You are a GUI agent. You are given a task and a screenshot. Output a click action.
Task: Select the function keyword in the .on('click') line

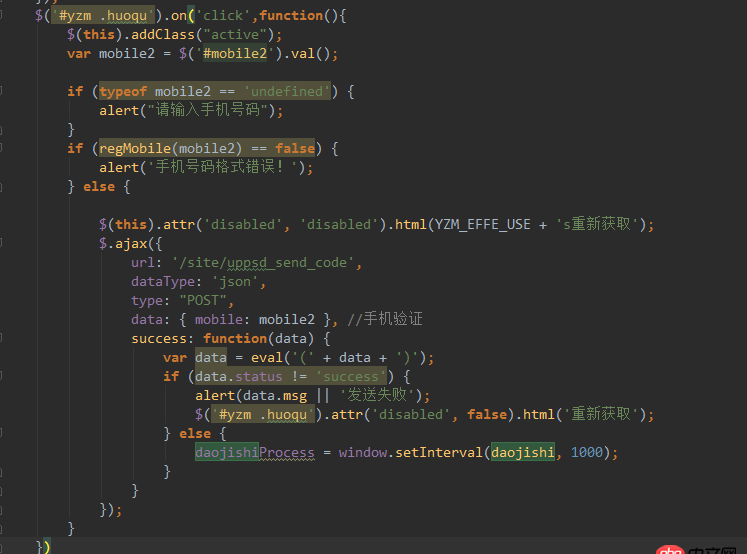291,16
